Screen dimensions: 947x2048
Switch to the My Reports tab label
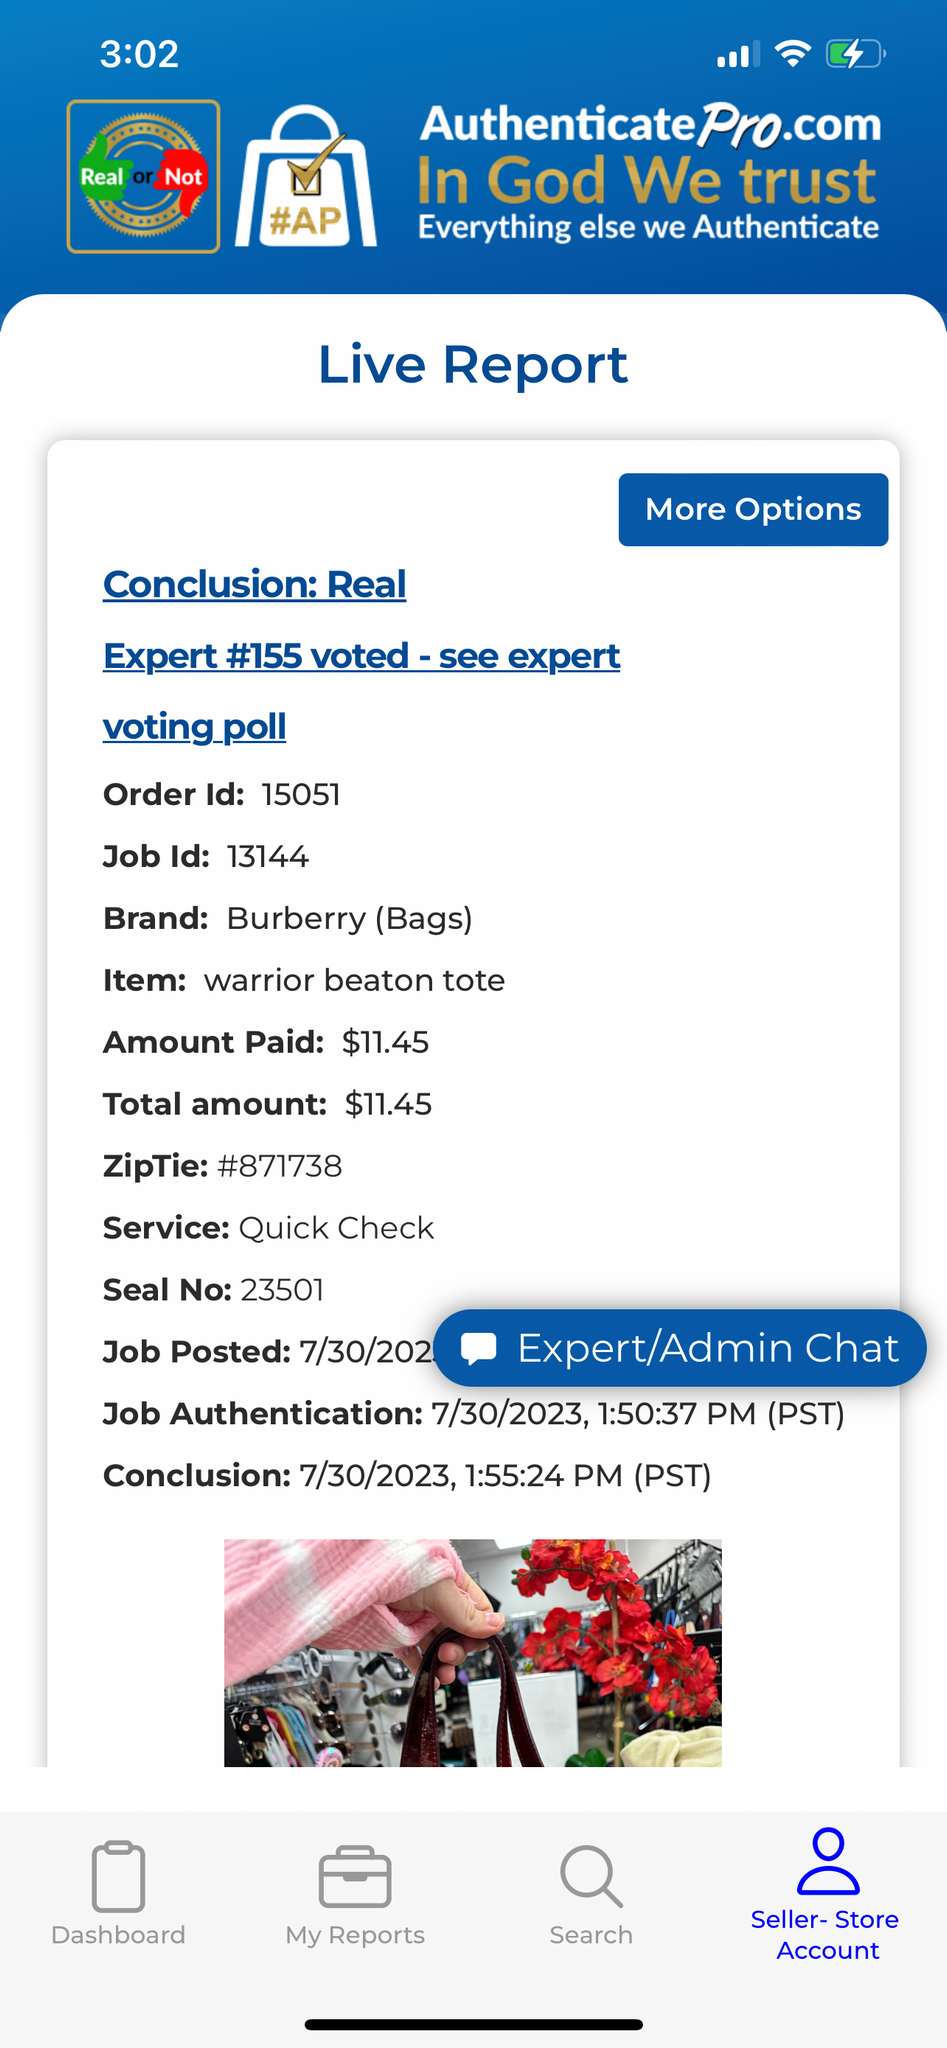point(355,1935)
